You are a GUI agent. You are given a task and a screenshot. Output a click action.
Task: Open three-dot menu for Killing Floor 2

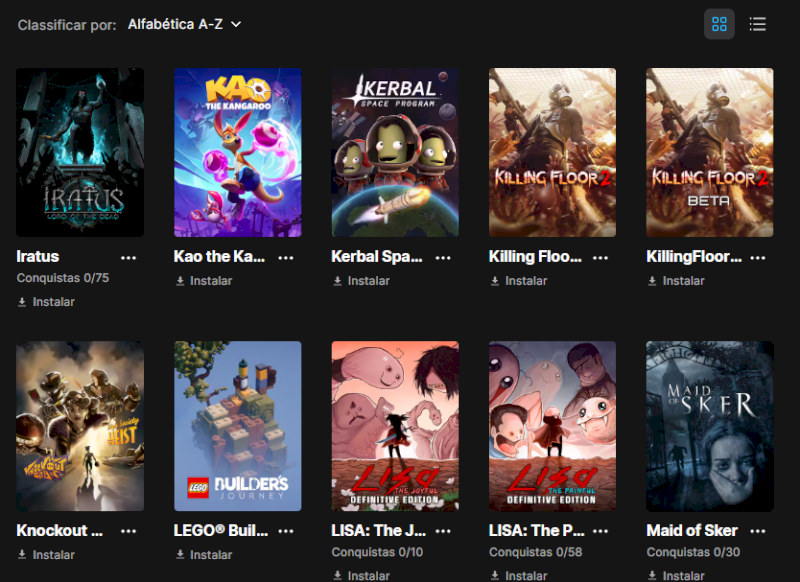601,258
